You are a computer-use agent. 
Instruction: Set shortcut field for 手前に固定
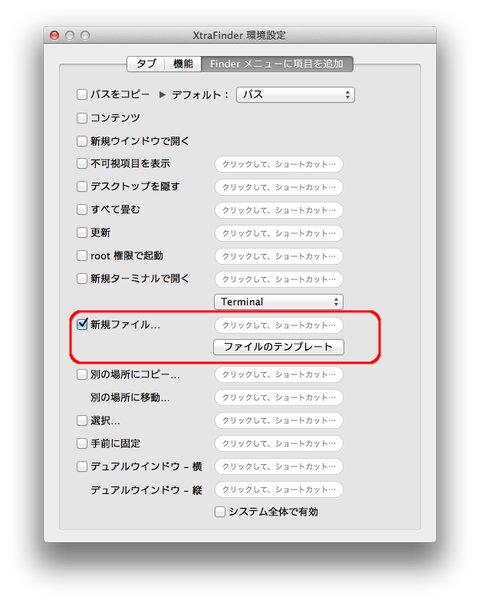coord(279,443)
